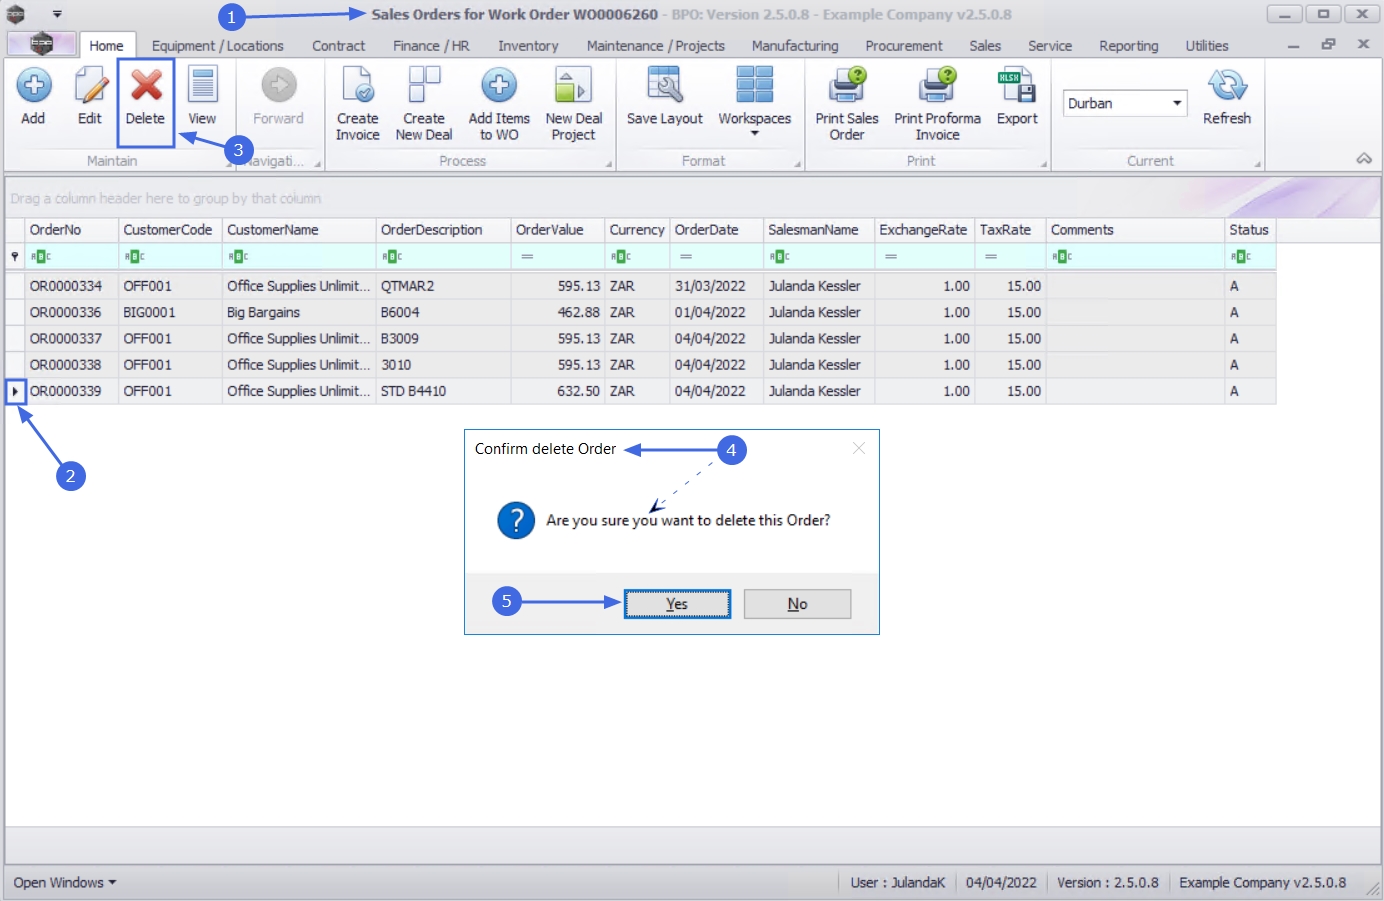Expand the Process group dialog launcher
1384x901 pixels.
point(609,164)
